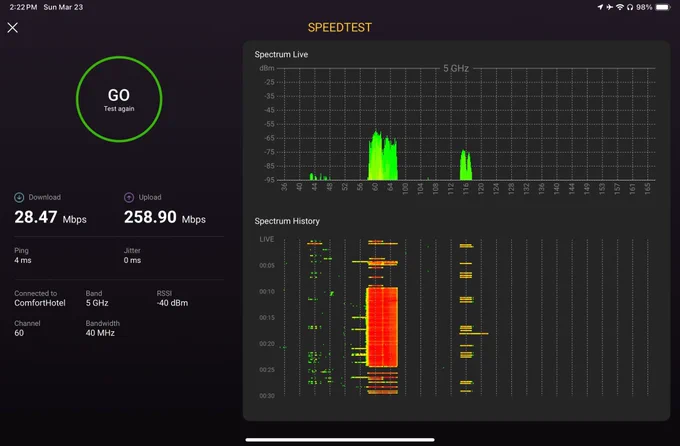
Task: Select the SPEEDTEST title
Action: point(340,28)
